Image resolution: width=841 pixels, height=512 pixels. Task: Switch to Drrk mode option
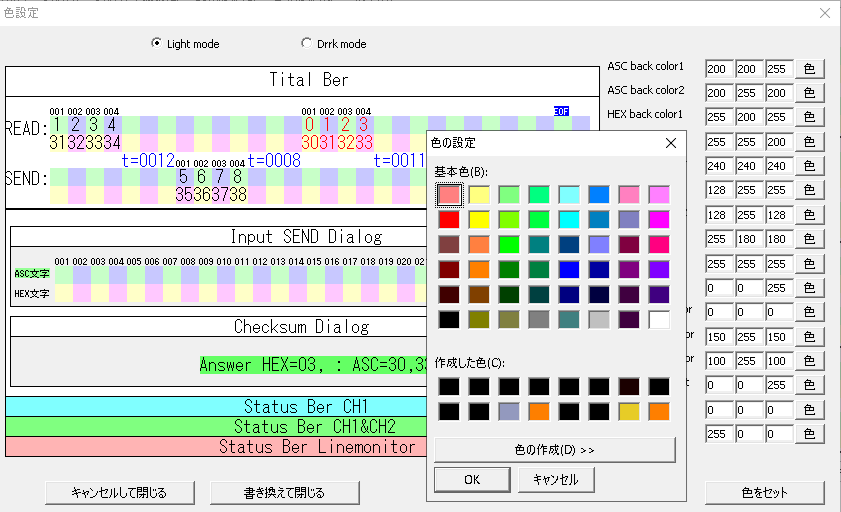tap(307, 44)
